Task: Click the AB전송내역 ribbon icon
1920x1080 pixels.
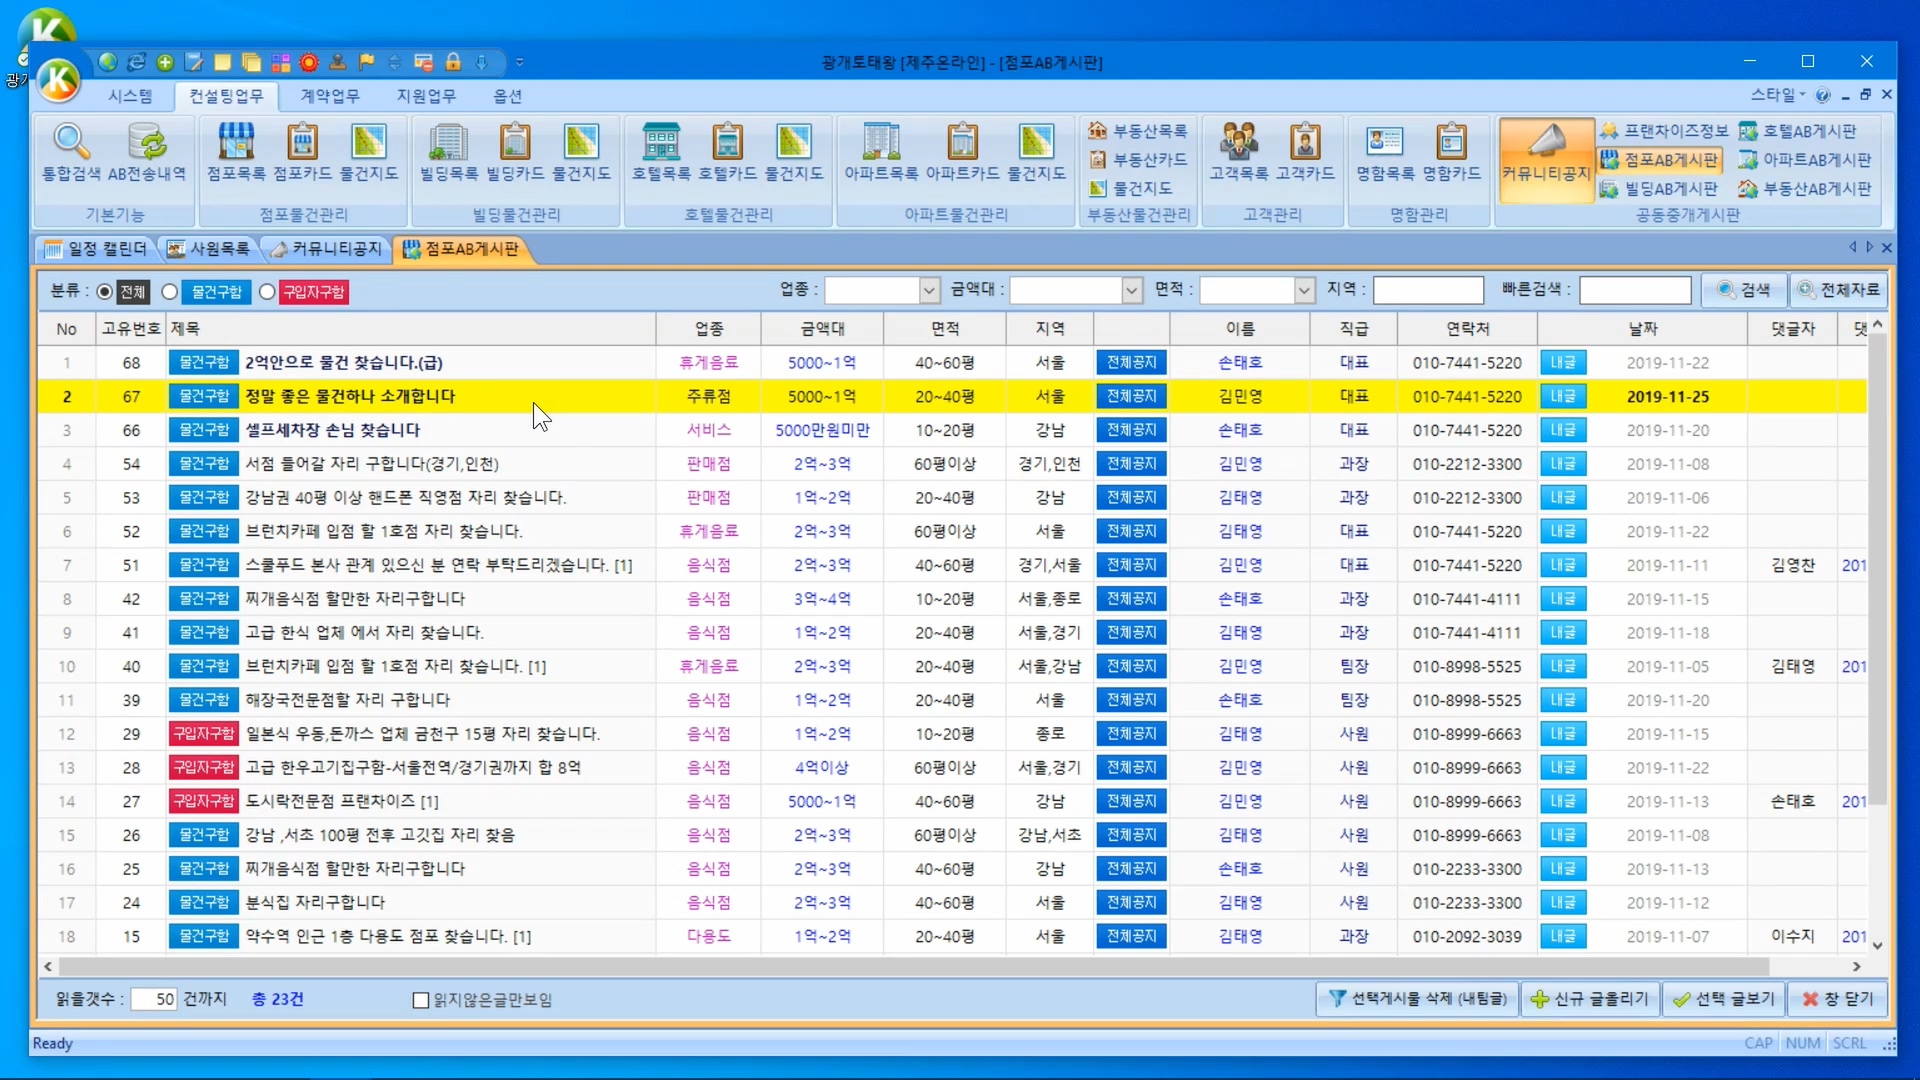Action: click(147, 145)
